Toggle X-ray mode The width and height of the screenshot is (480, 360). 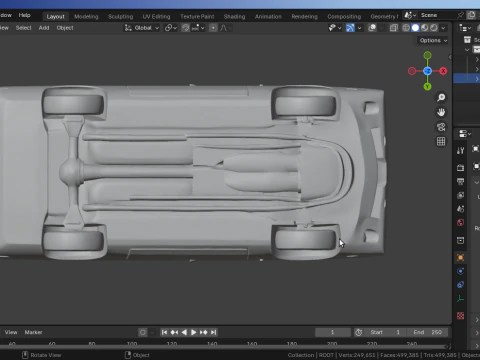[394, 28]
